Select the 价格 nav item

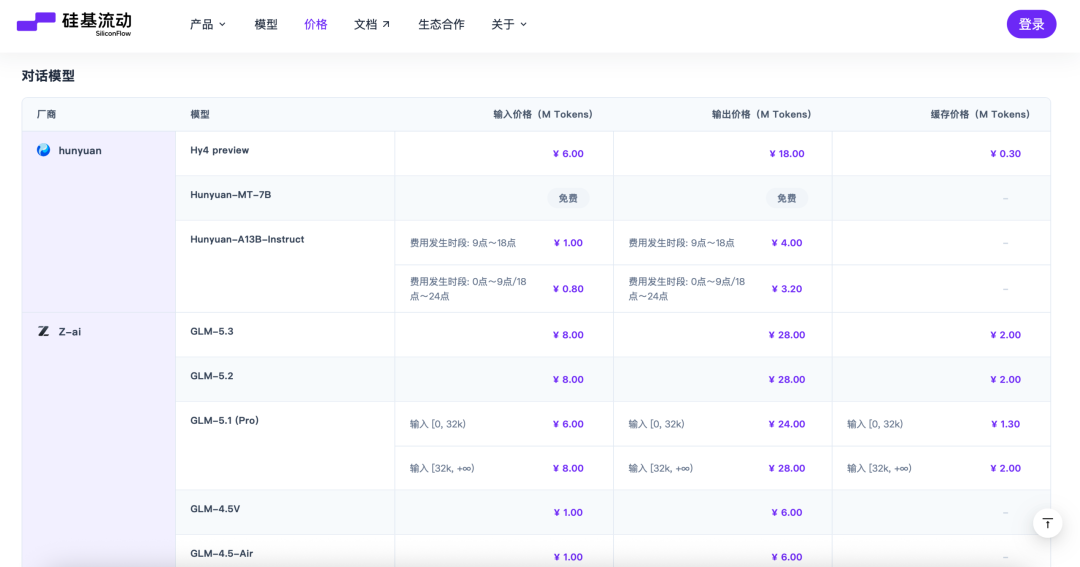pos(315,24)
